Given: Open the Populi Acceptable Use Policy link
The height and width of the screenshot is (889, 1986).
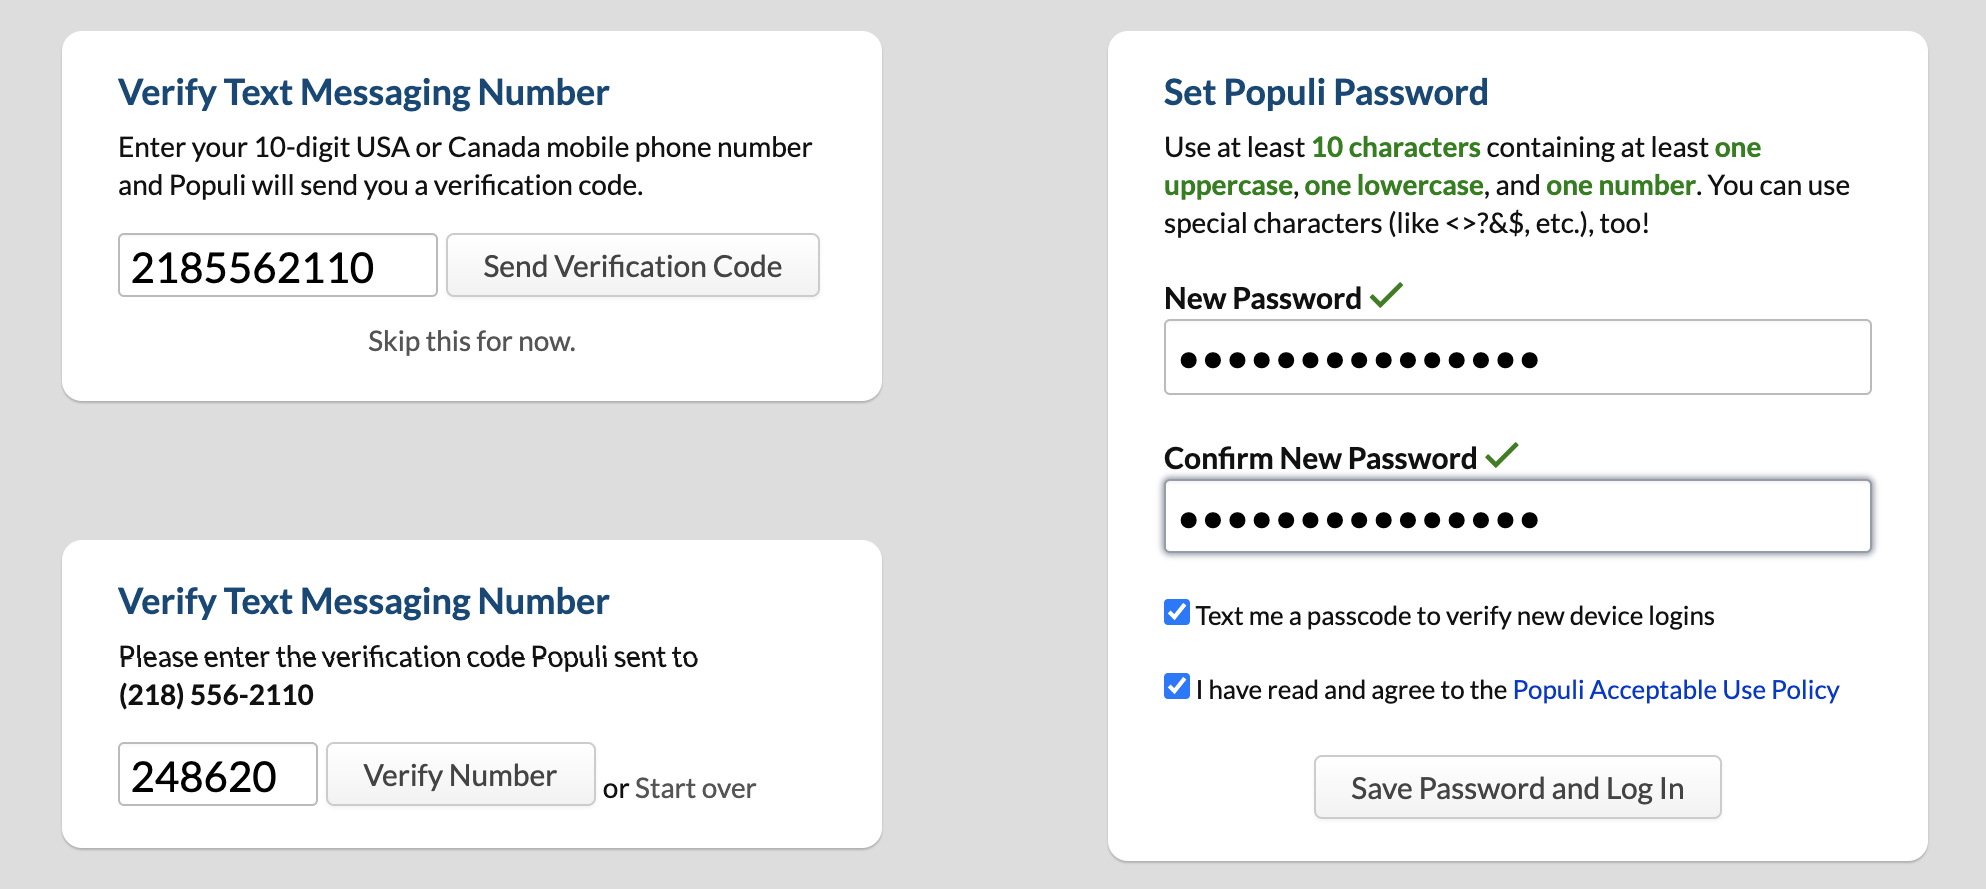Looking at the screenshot, I should click(1675, 690).
